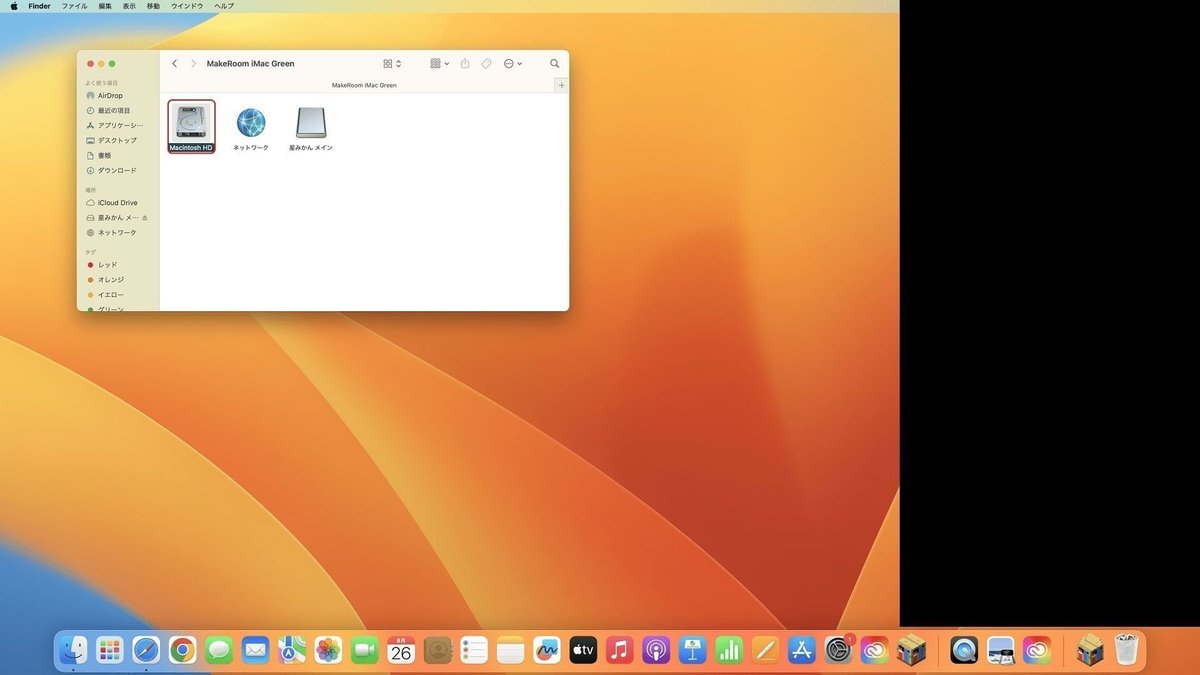Image resolution: width=1200 pixels, height=675 pixels.
Task: Open Reminders from the Dock
Action: (x=474, y=651)
